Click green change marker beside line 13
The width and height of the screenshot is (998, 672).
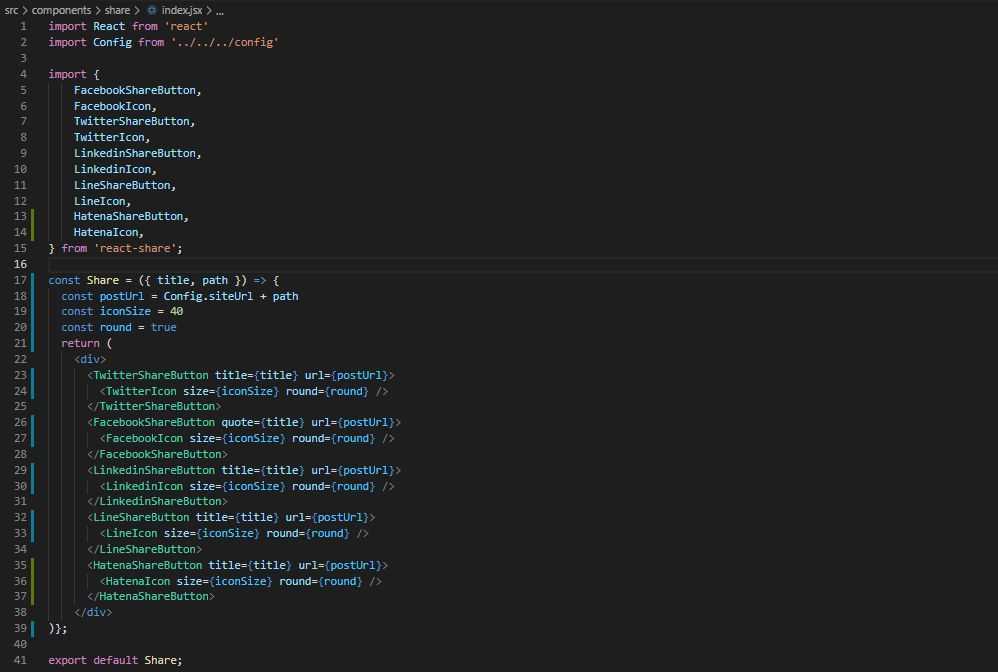pyautogui.click(x=32, y=216)
